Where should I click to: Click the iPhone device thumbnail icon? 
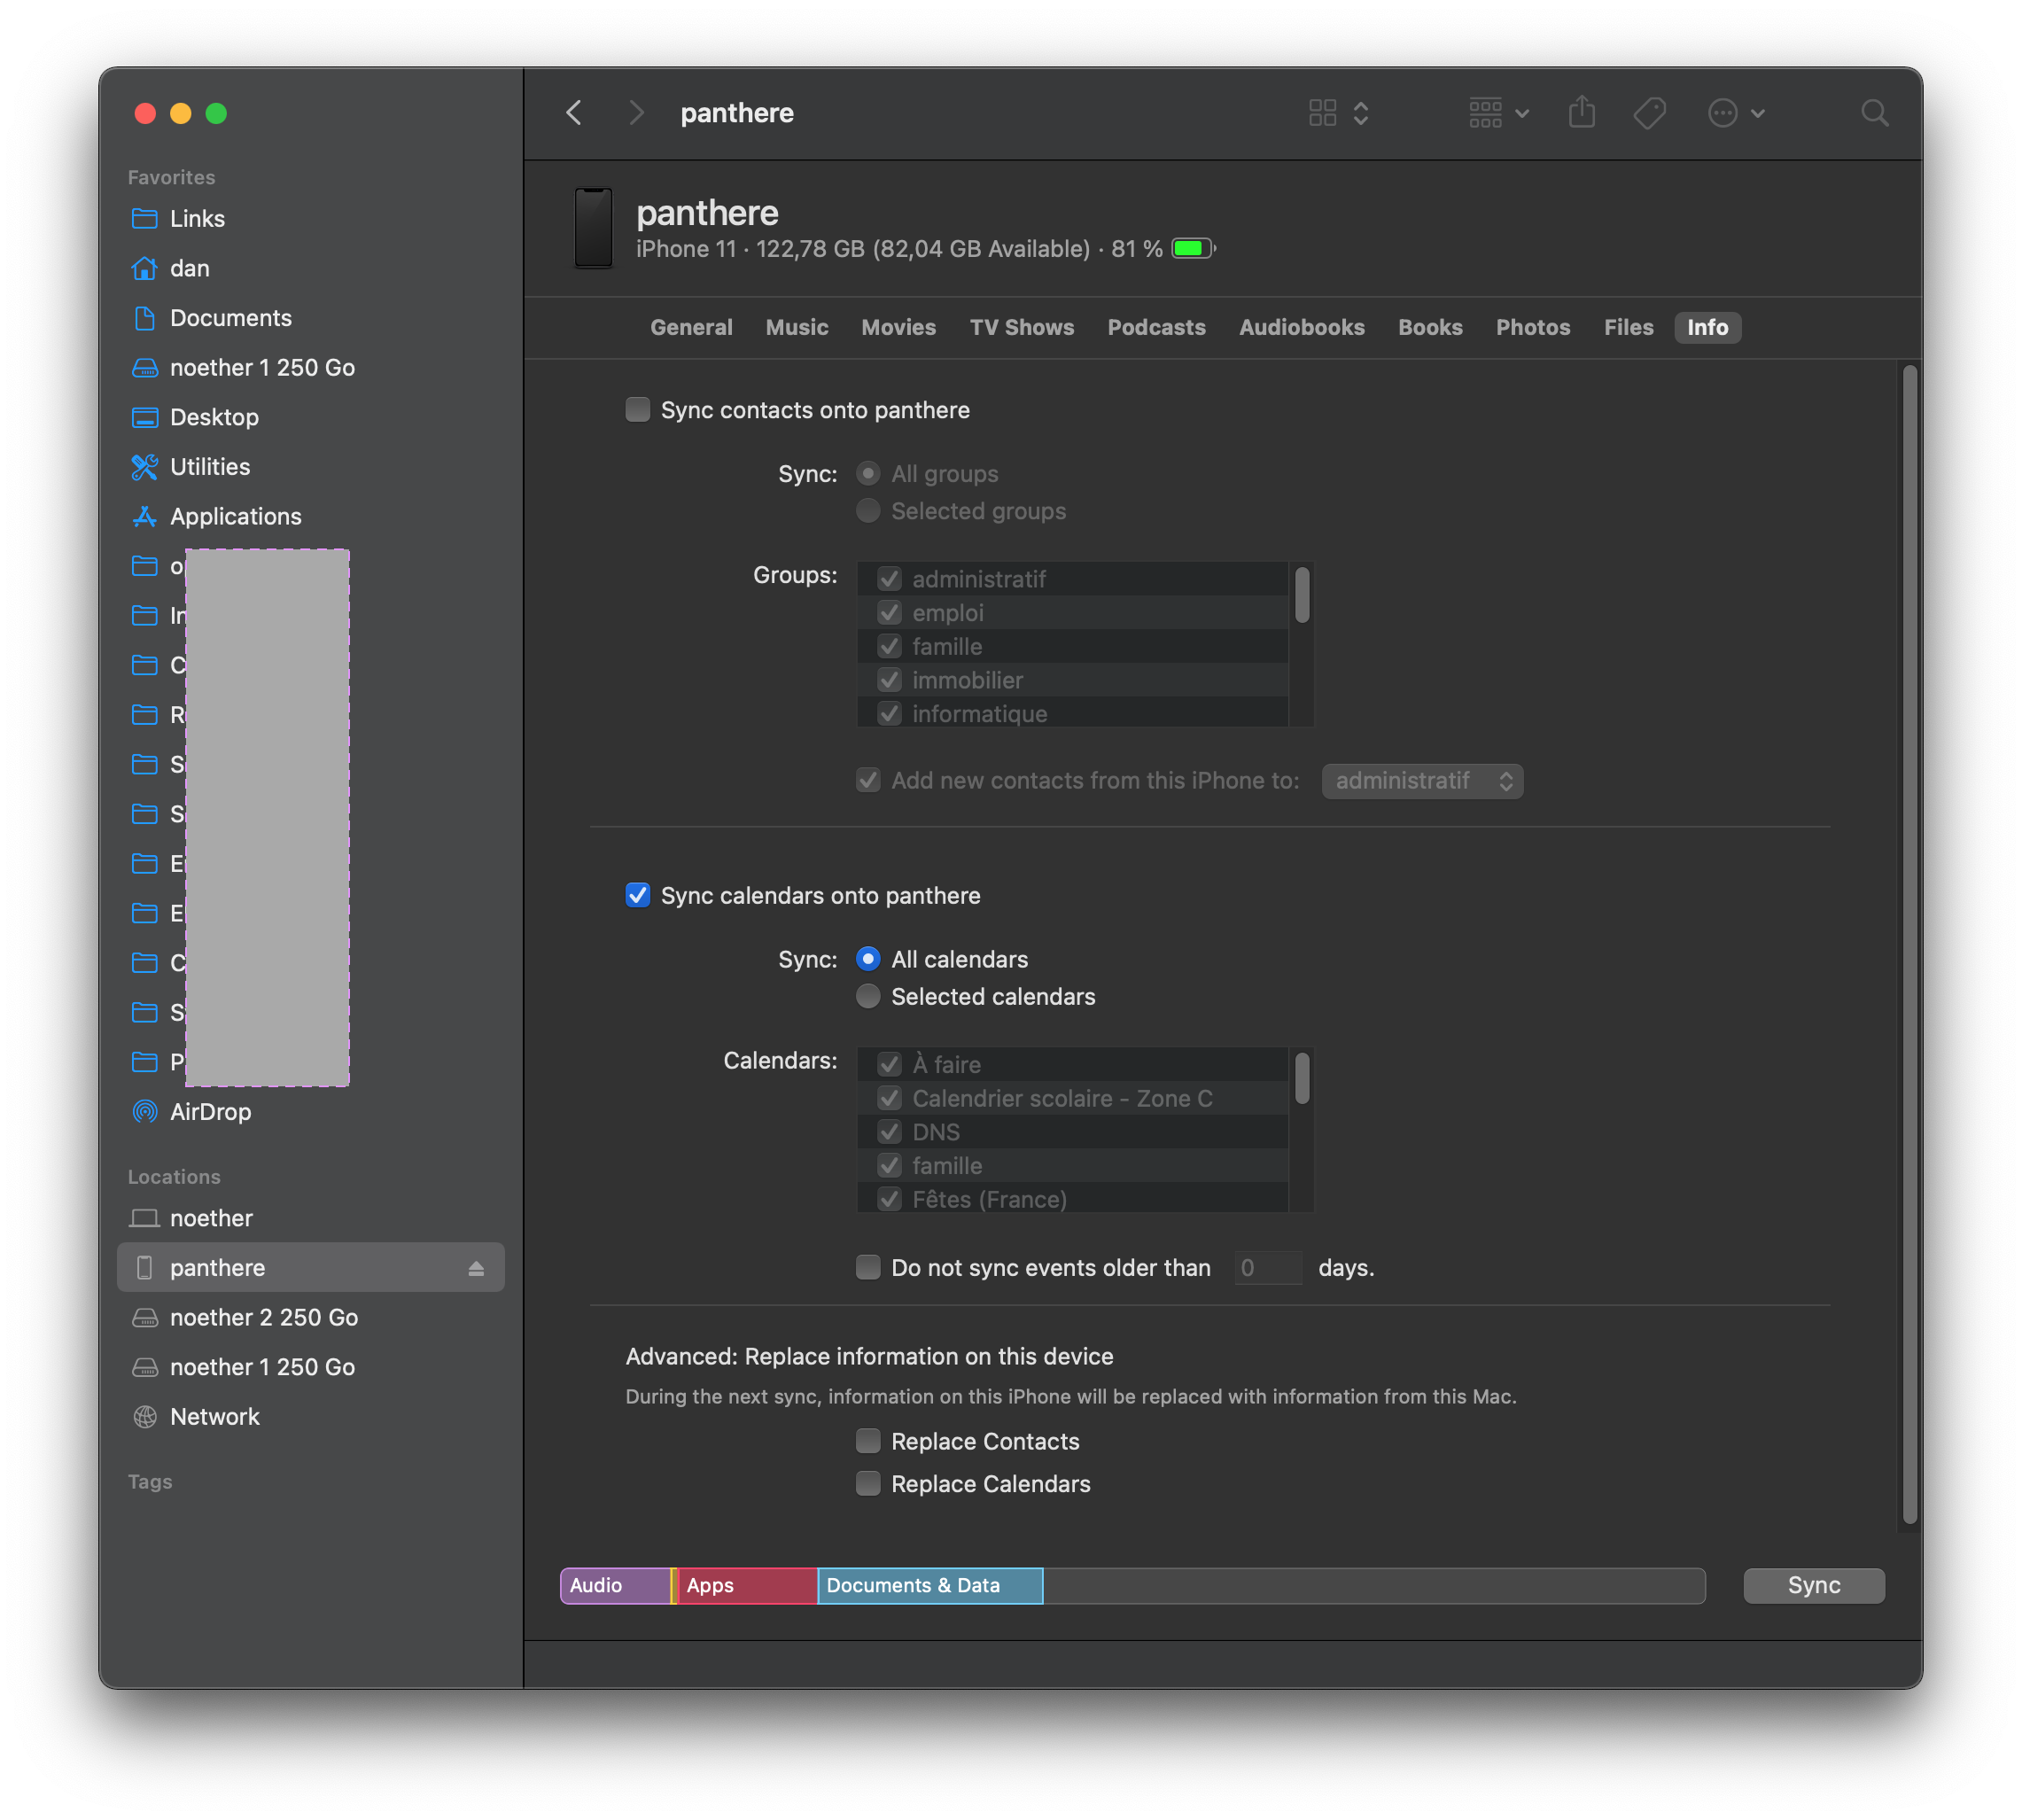593,229
